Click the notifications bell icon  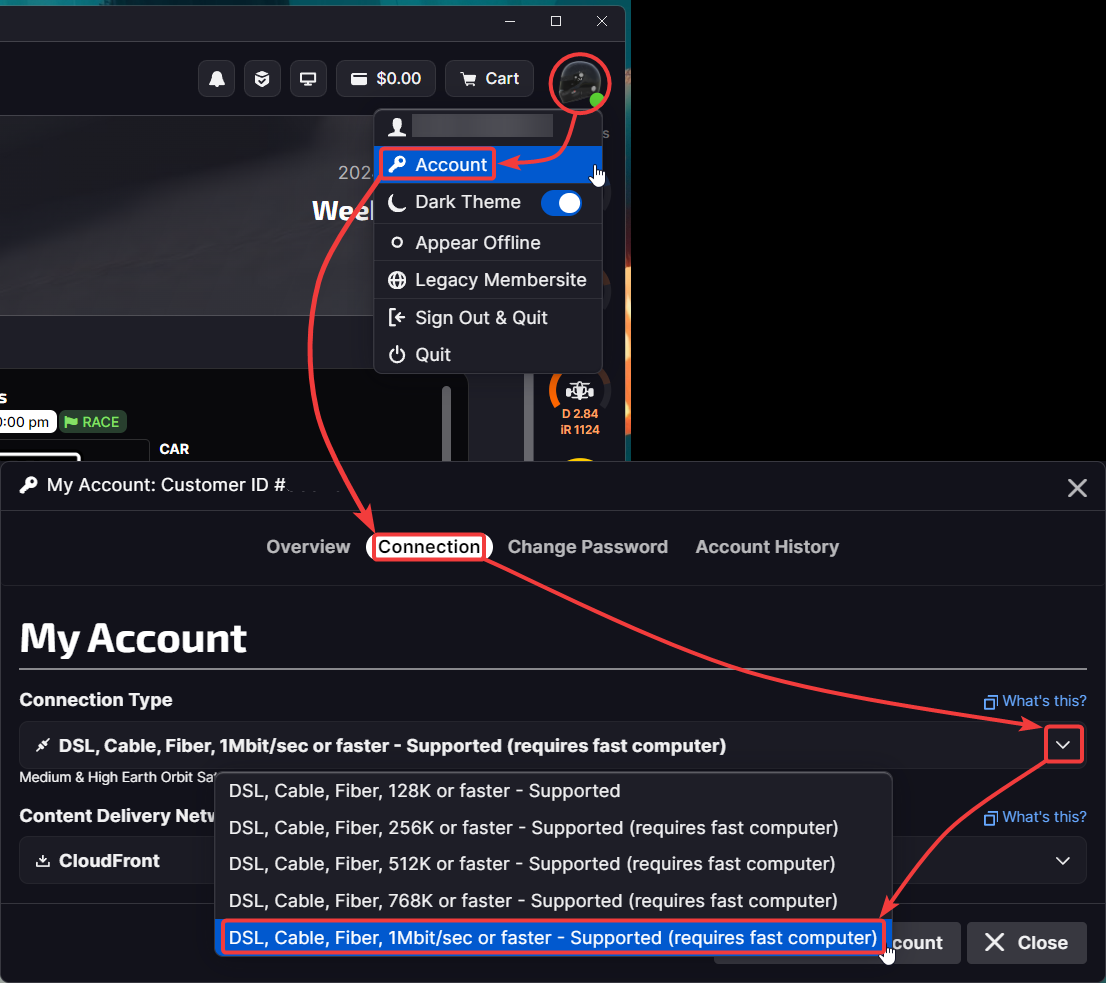217,79
